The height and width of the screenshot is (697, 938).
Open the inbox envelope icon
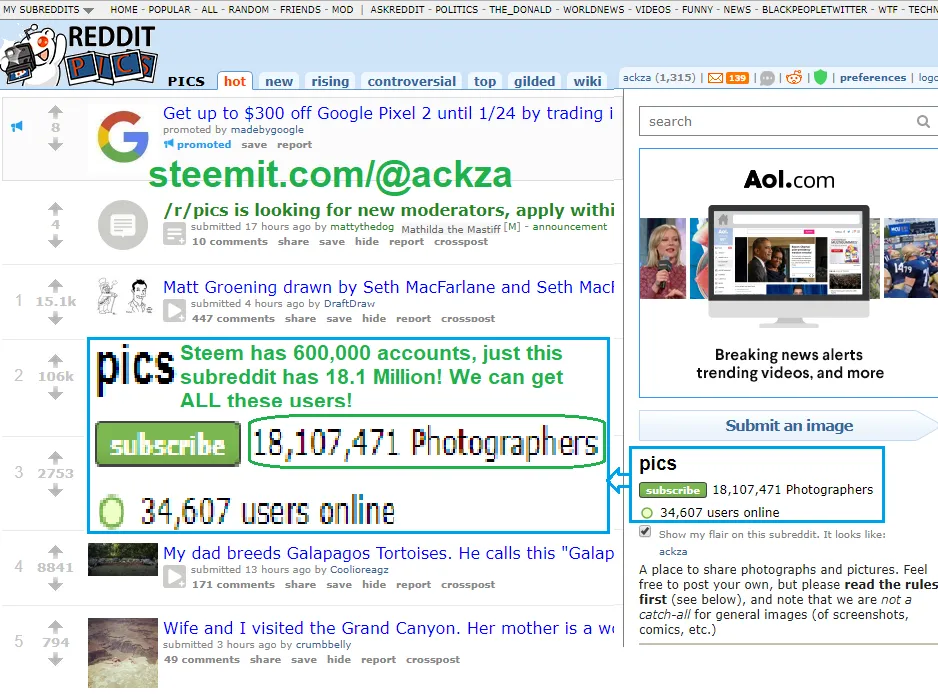pos(715,78)
